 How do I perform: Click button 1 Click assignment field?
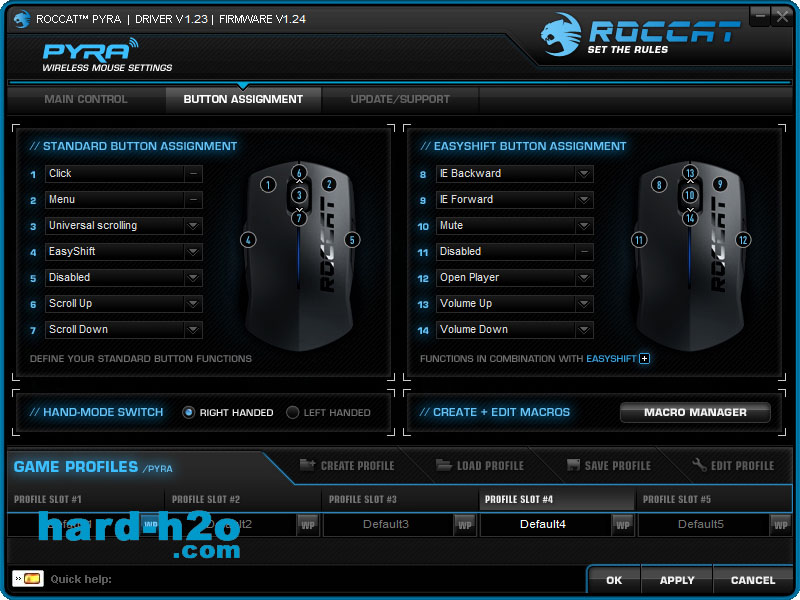click(123, 173)
